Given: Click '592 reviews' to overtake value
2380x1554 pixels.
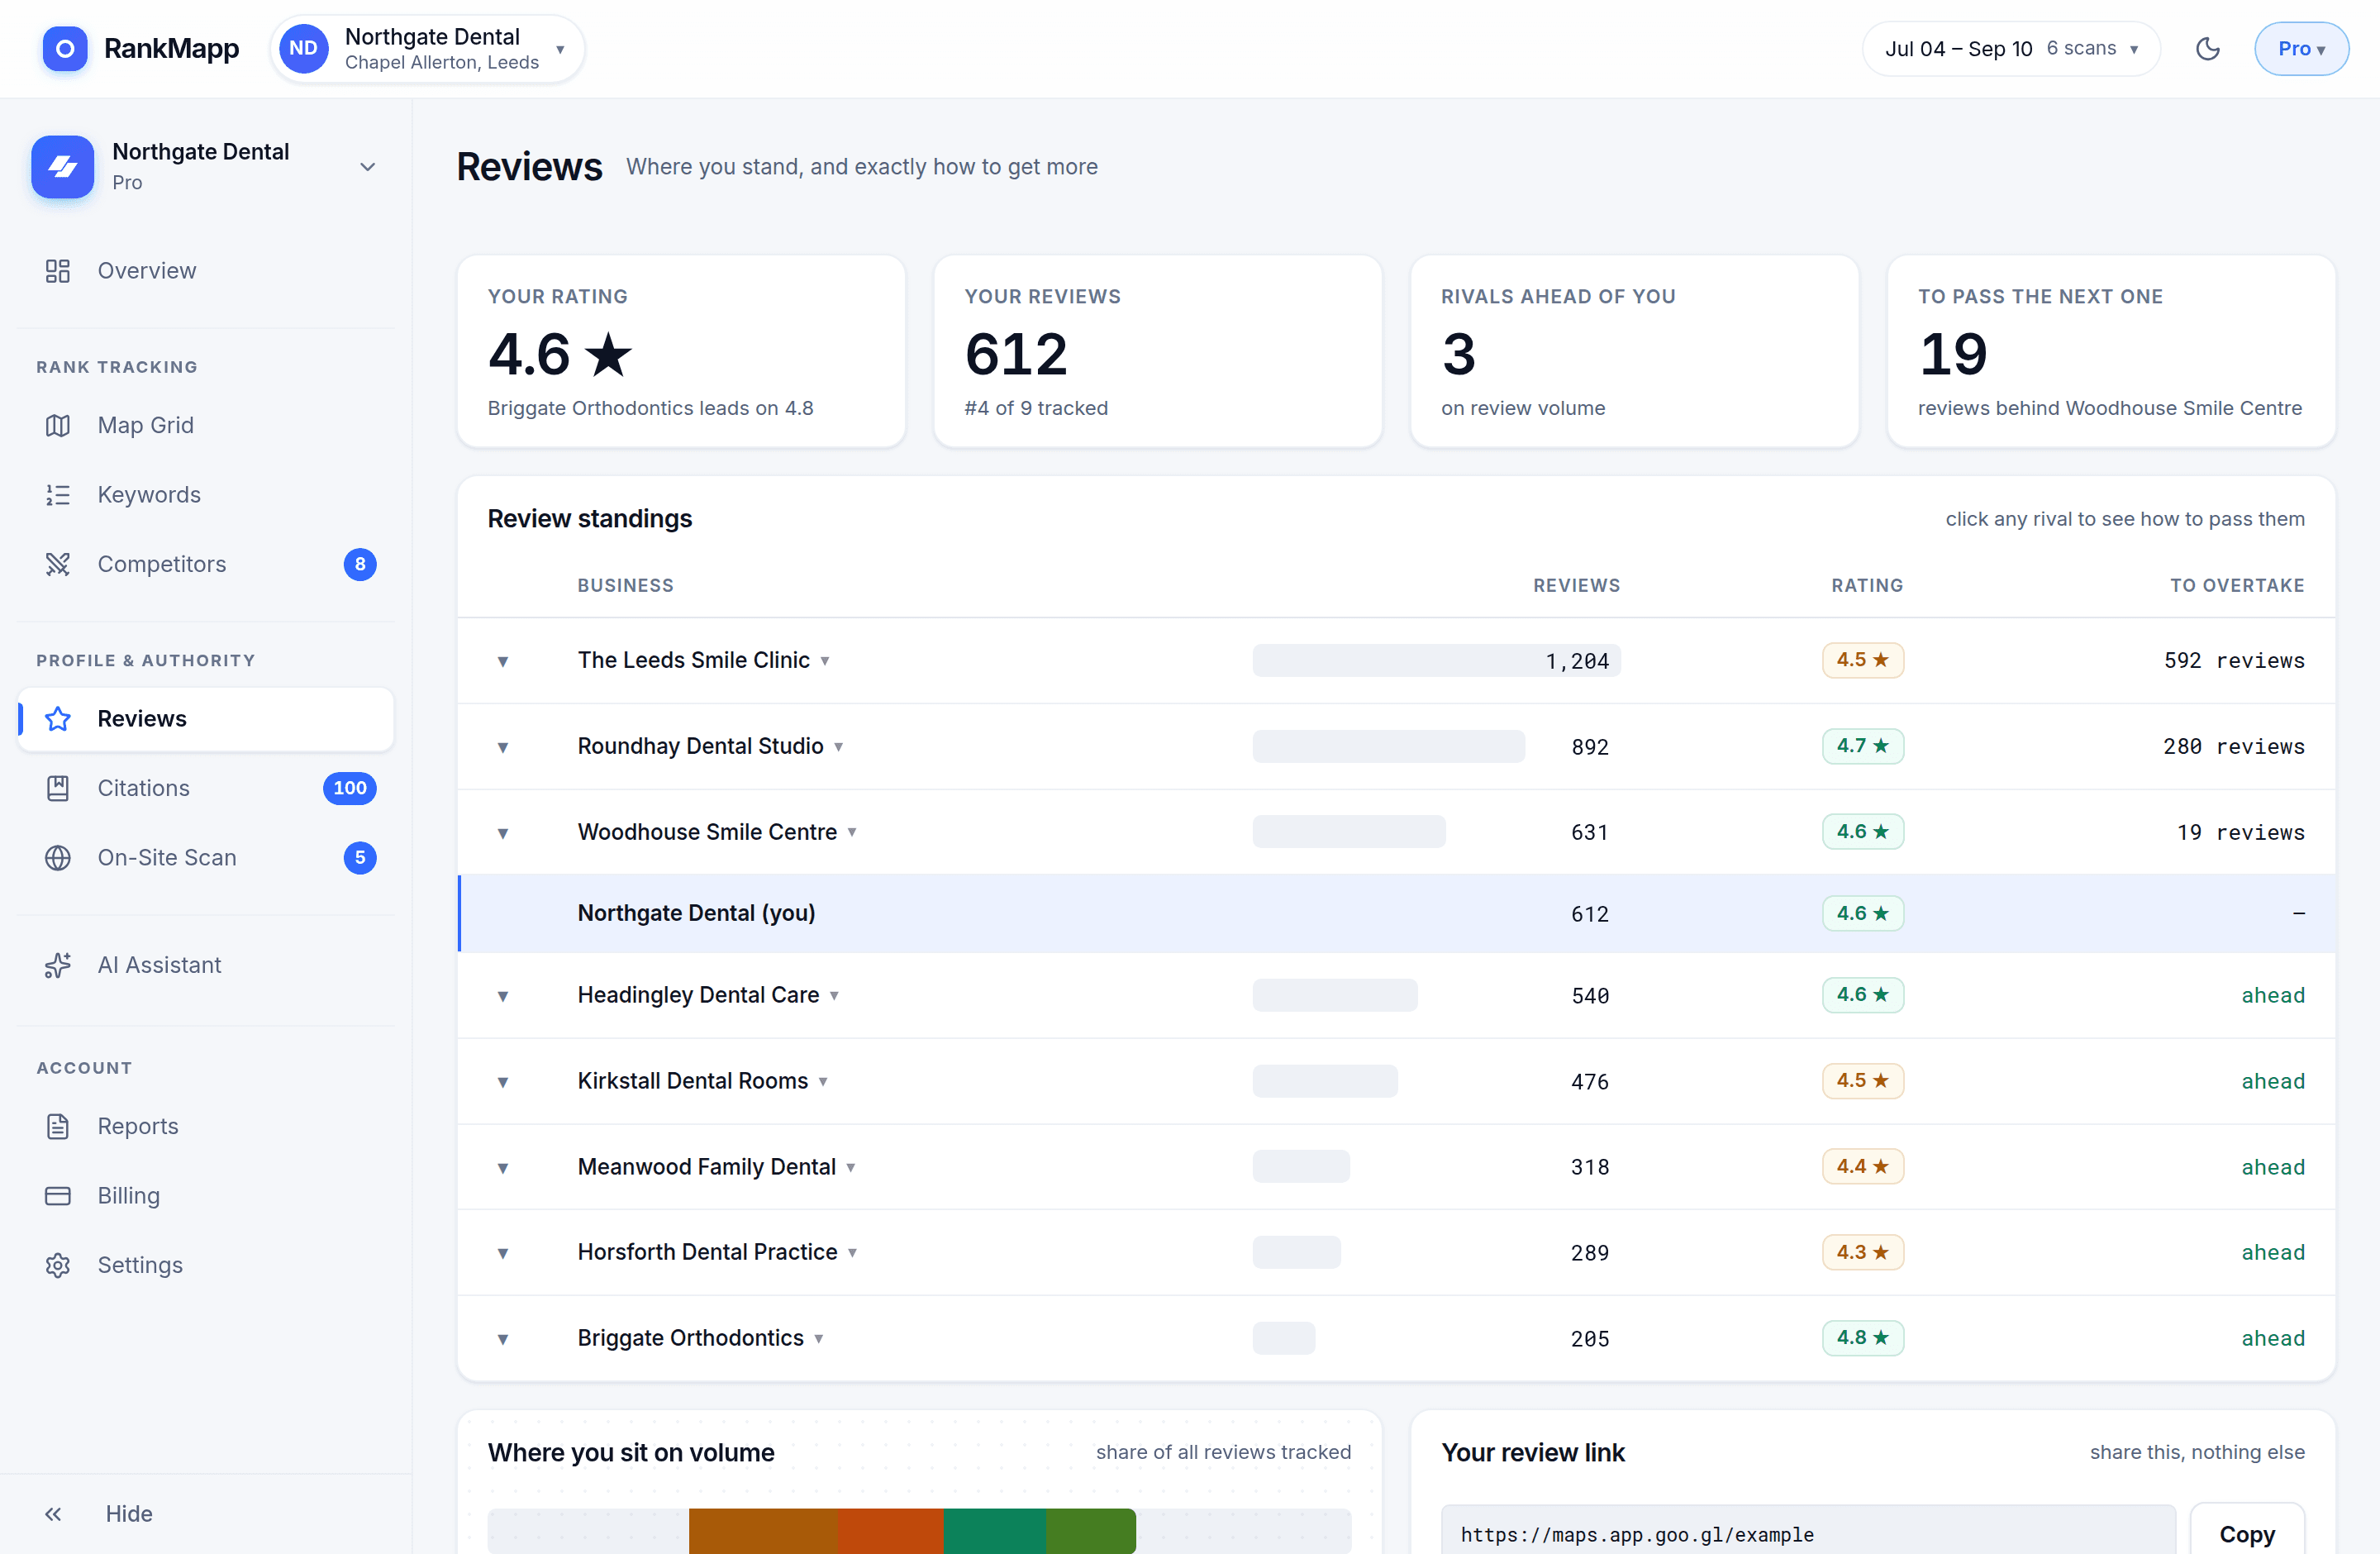Looking at the screenshot, I should coord(2234,661).
